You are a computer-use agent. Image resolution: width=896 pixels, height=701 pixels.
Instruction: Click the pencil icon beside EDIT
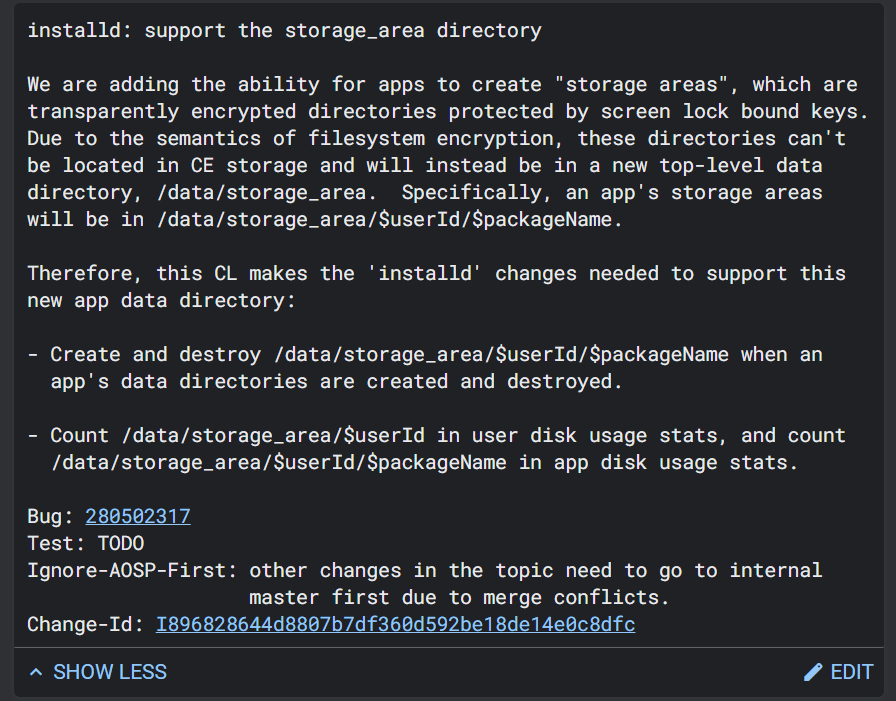coord(813,672)
